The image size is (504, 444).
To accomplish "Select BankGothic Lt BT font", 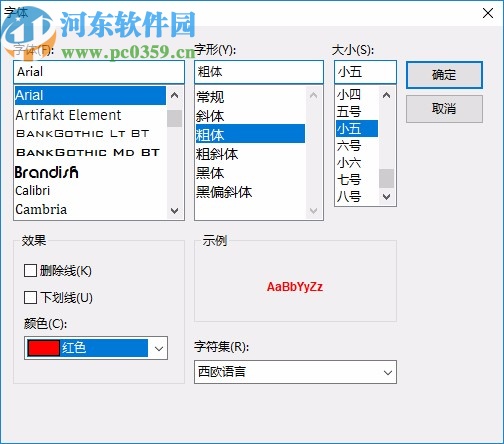I will tap(90, 134).
